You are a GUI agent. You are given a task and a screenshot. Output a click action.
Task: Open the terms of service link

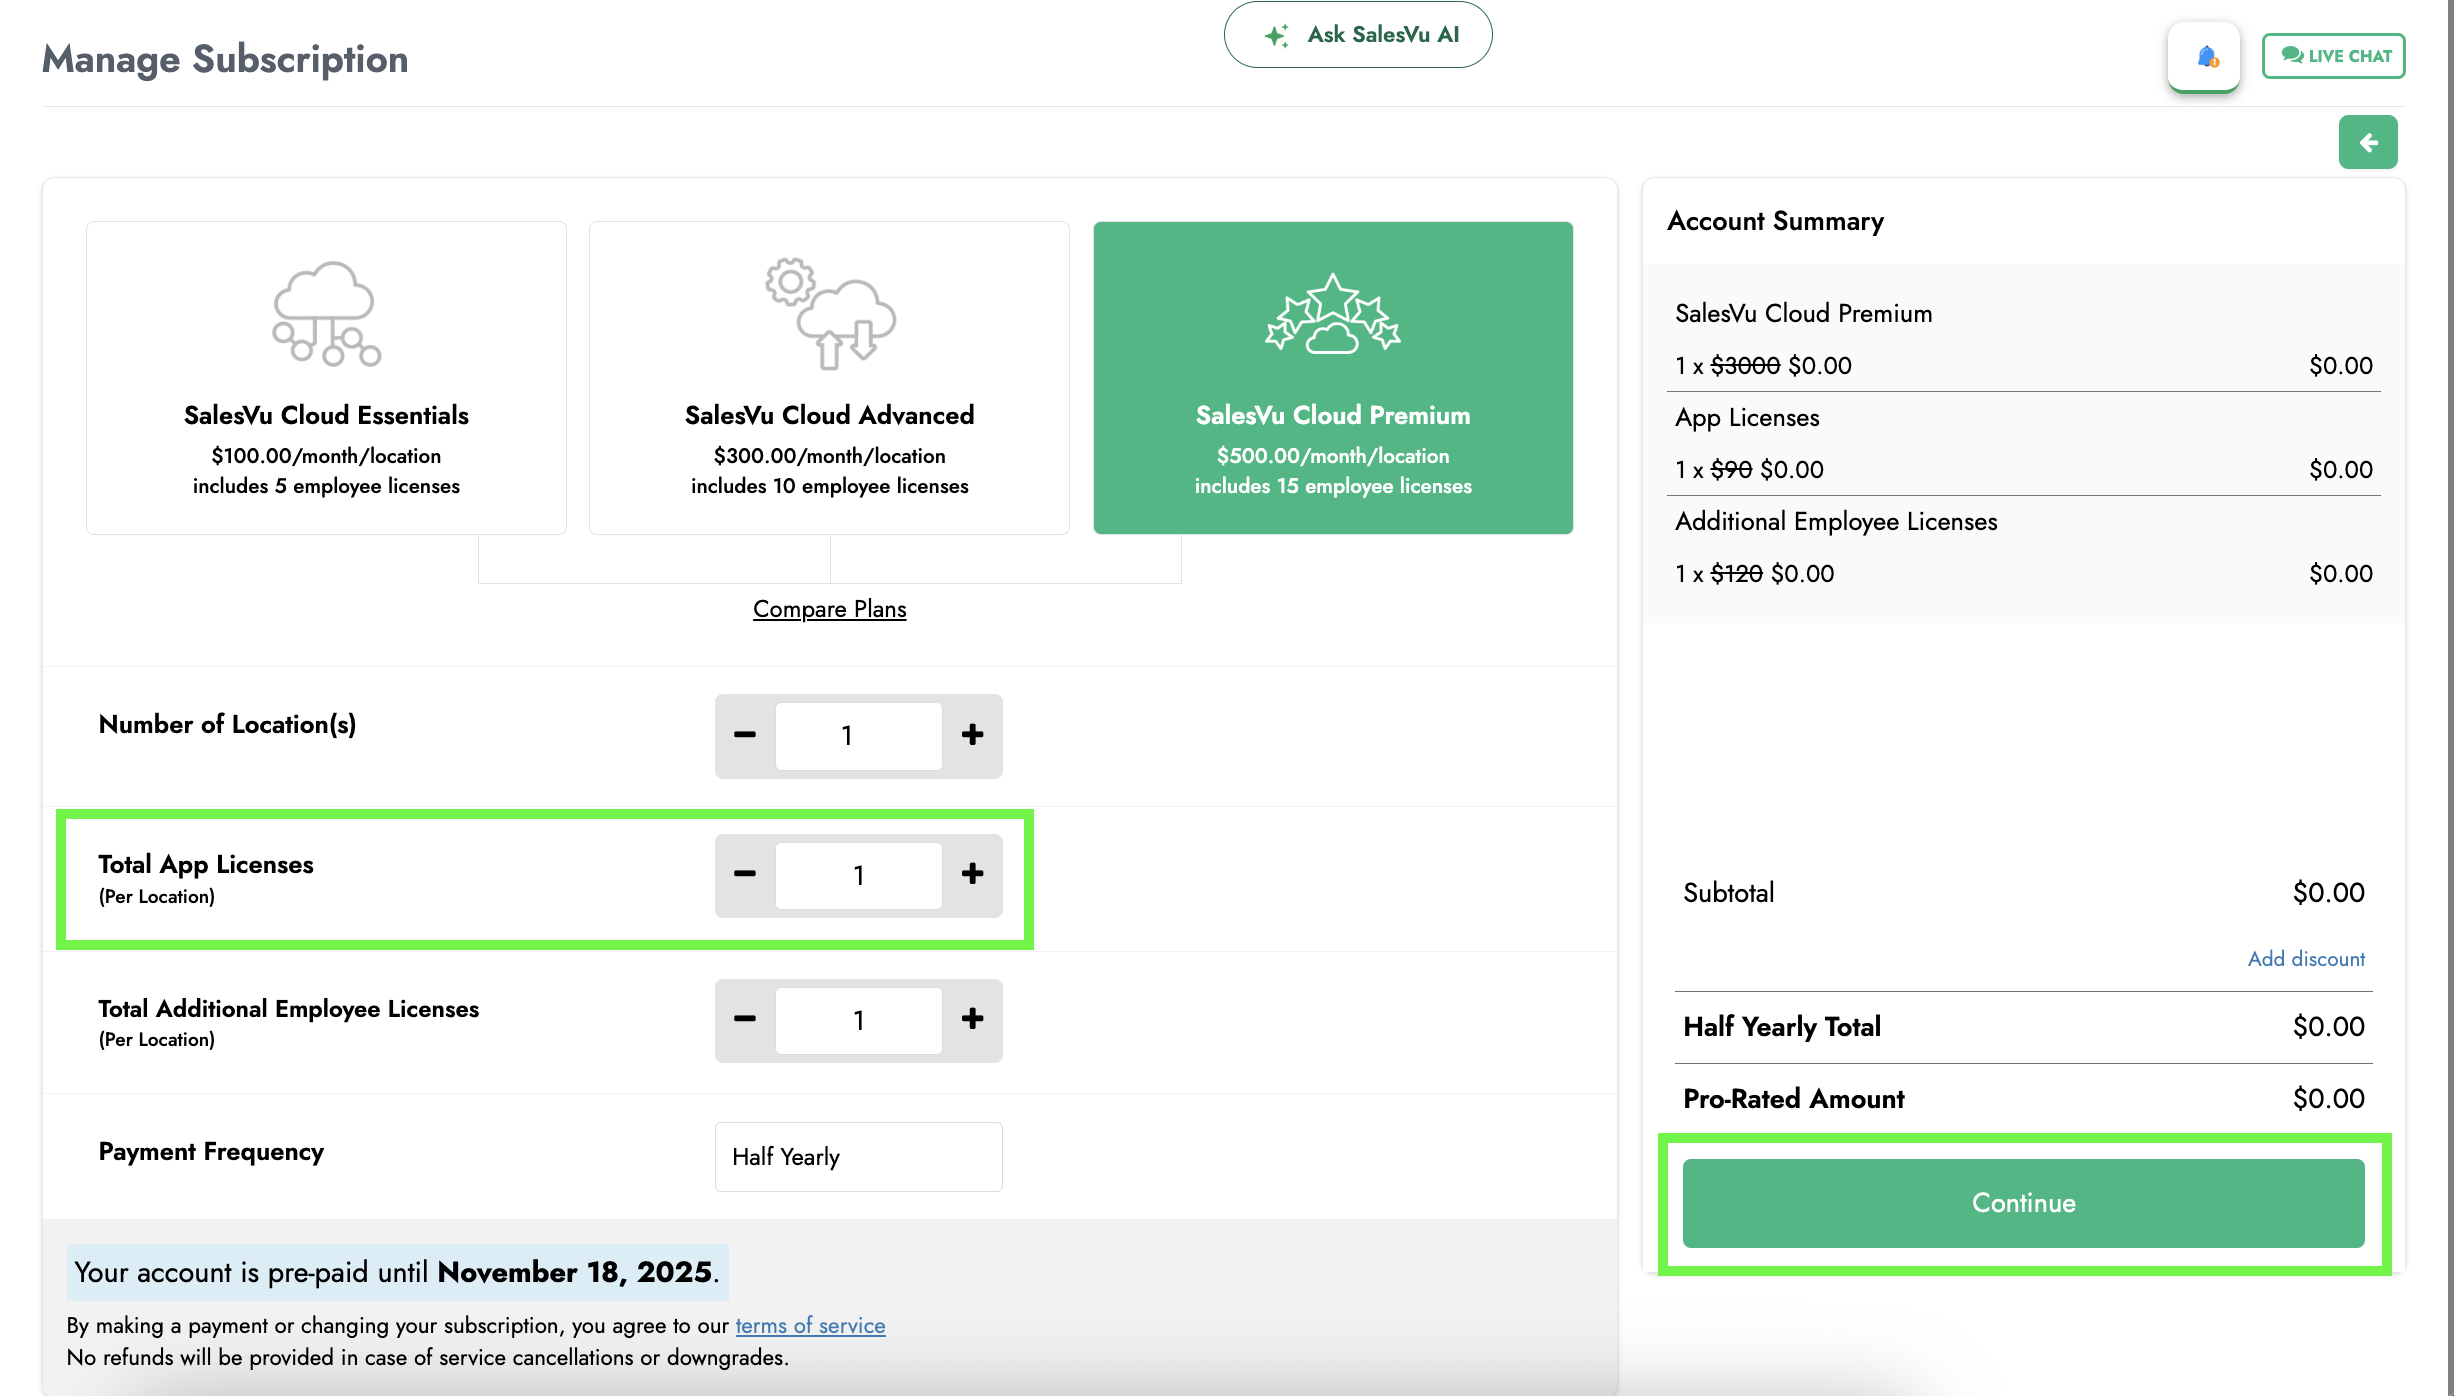click(x=810, y=1325)
